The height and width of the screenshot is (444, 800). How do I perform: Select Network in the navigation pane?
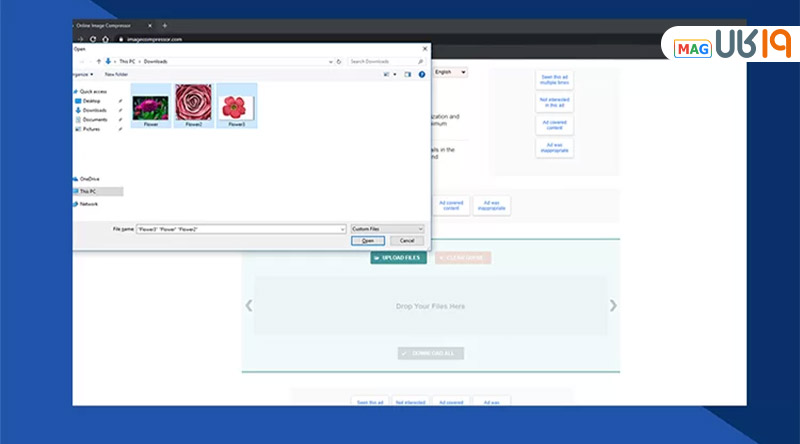coord(88,203)
